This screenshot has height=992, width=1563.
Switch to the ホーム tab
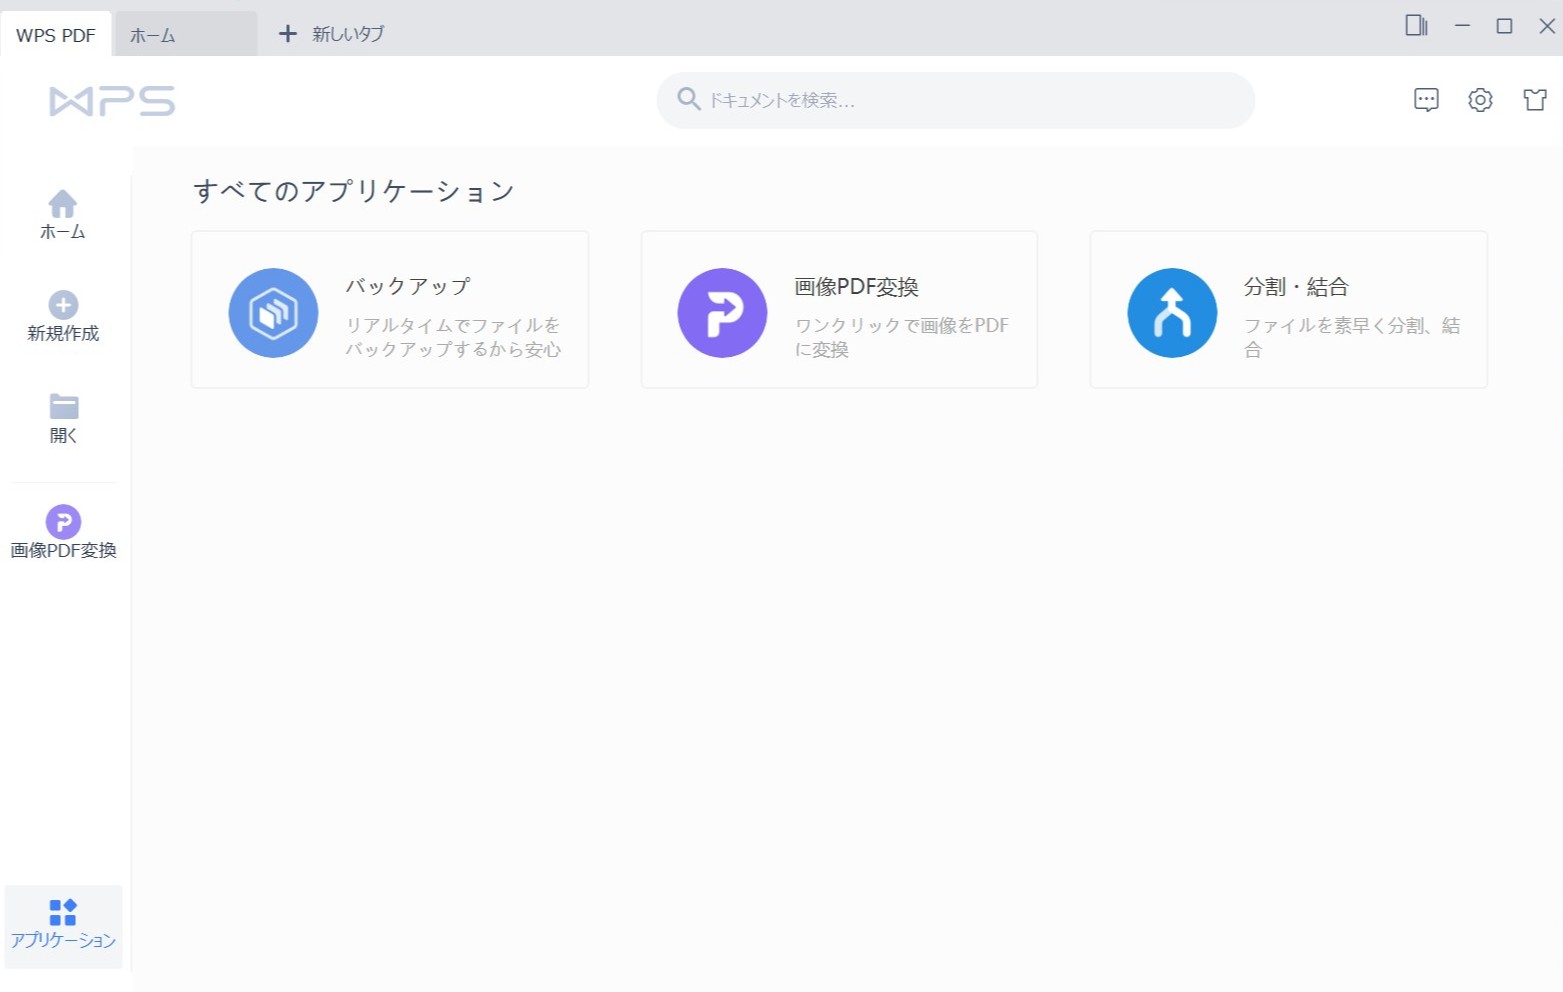point(153,35)
